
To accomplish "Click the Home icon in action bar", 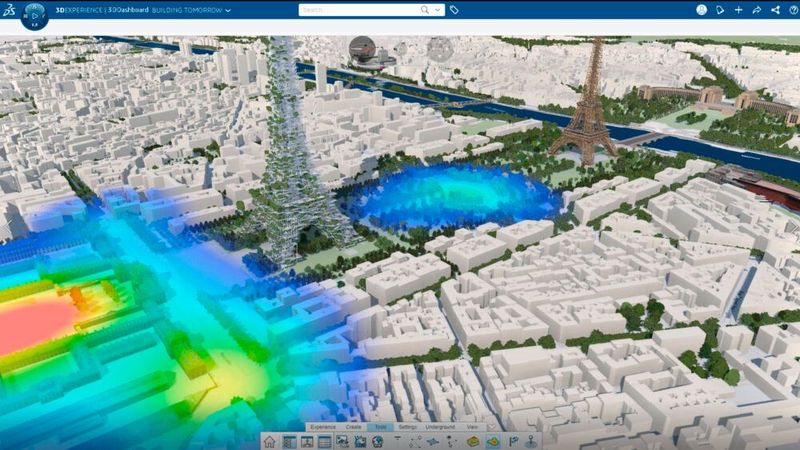I will 269,442.
